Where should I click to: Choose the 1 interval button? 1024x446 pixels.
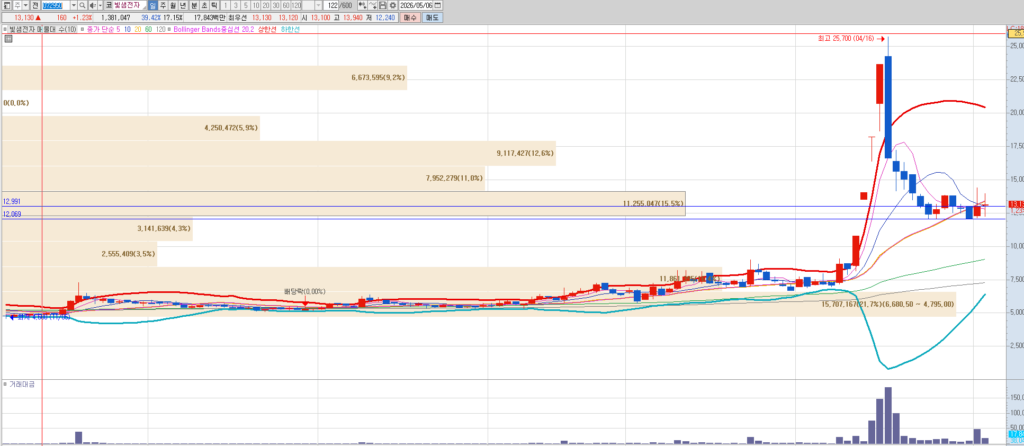(226, 5)
